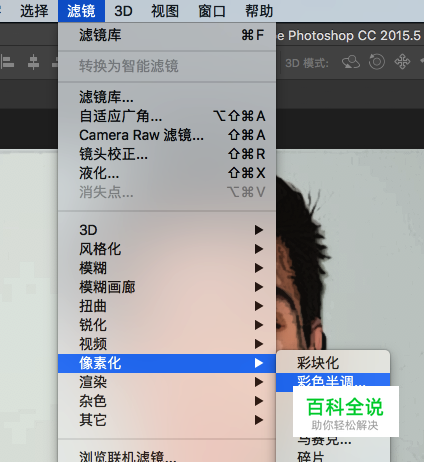This screenshot has height=462, width=424.
Task: Open the 窗口 menu
Action: point(212,11)
